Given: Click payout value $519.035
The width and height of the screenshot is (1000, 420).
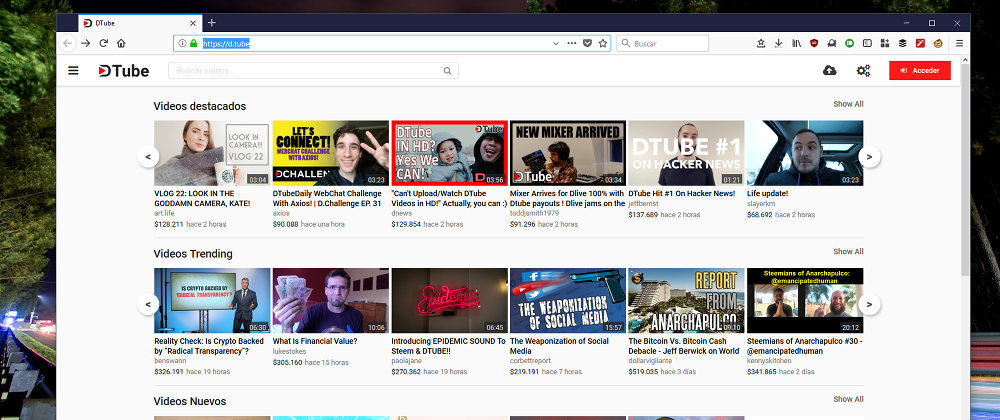Looking at the screenshot, I should pyautogui.click(x=643, y=372).
